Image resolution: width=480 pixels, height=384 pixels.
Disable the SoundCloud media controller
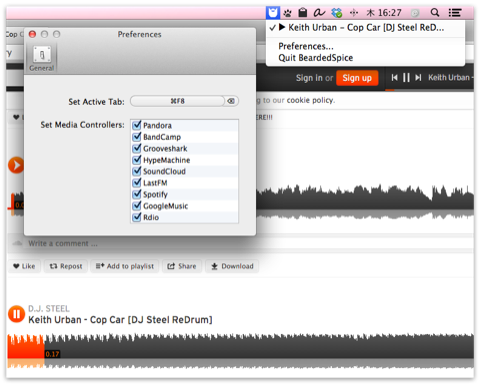tap(137, 171)
